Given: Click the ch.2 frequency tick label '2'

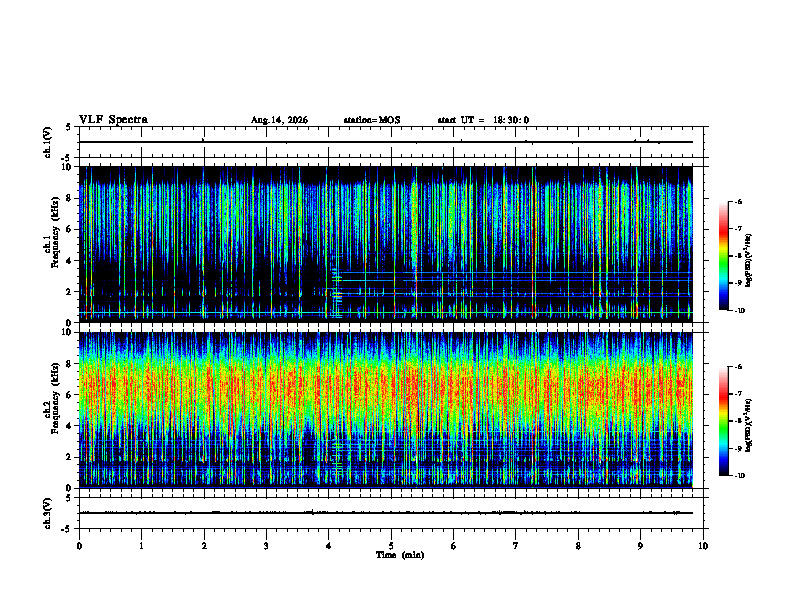Looking at the screenshot, I should pyautogui.click(x=70, y=457).
